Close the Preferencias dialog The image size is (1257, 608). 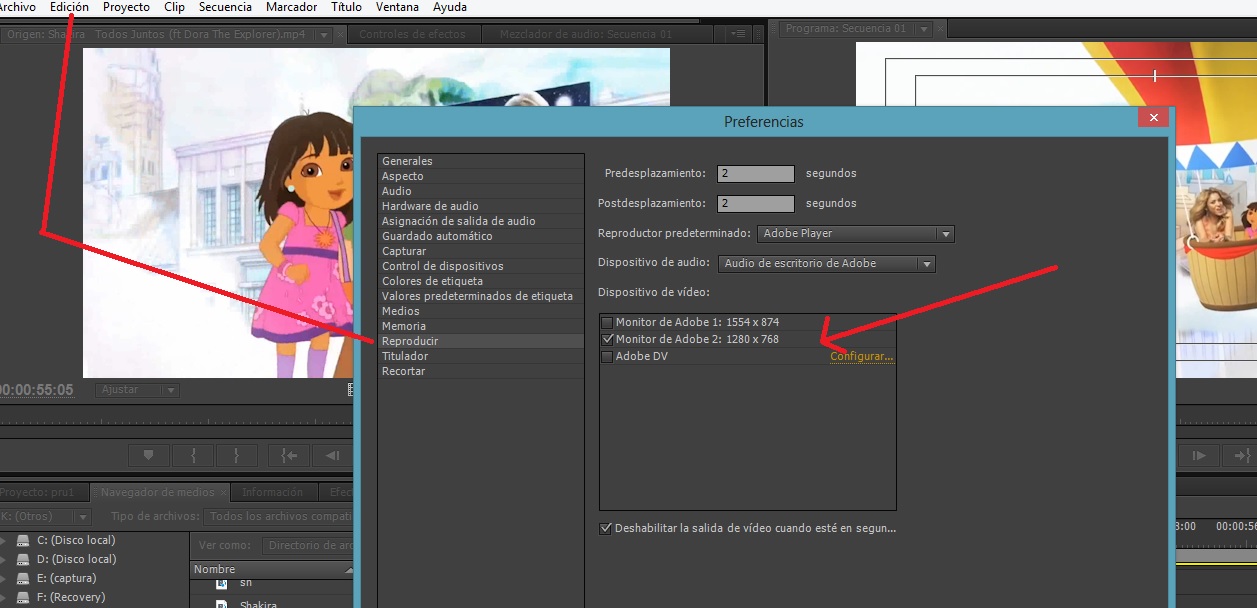pyautogui.click(x=1153, y=118)
